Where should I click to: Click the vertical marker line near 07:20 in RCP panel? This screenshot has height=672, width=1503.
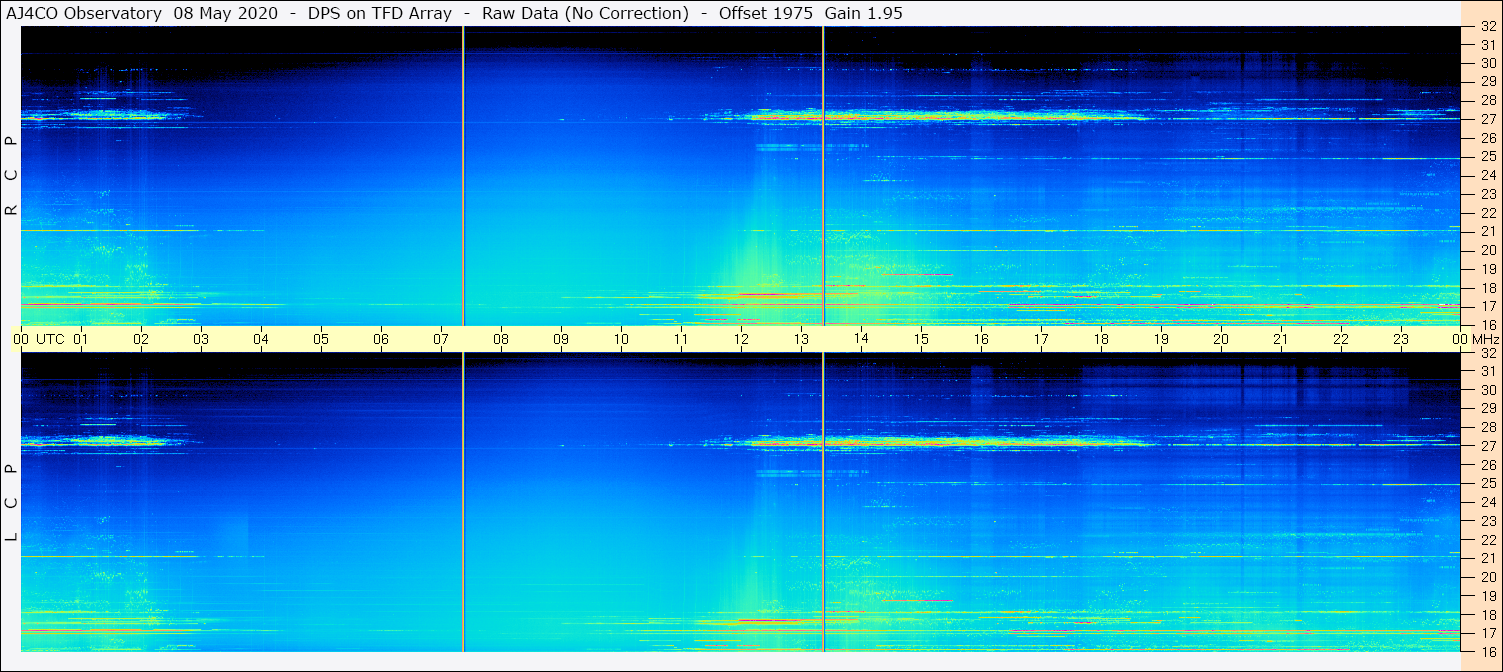click(x=463, y=176)
